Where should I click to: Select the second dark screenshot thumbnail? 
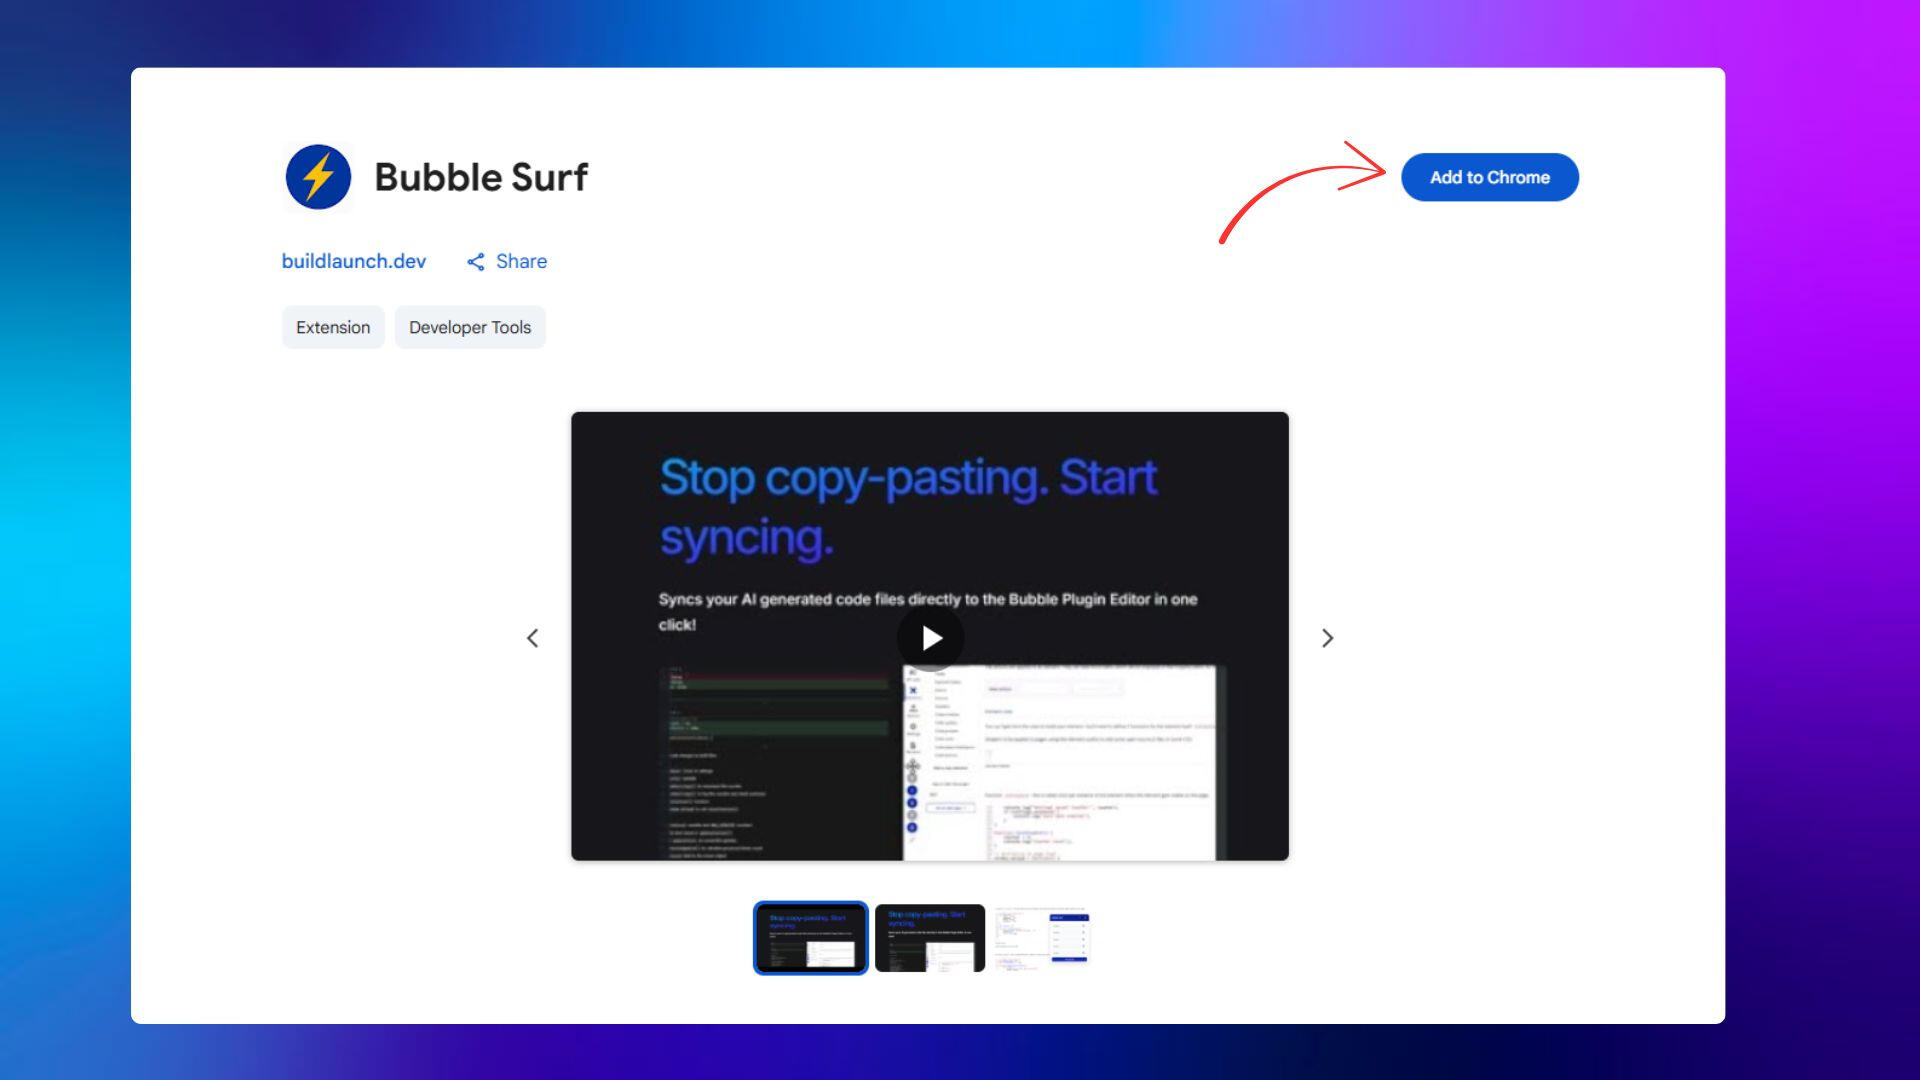click(930, 938)
